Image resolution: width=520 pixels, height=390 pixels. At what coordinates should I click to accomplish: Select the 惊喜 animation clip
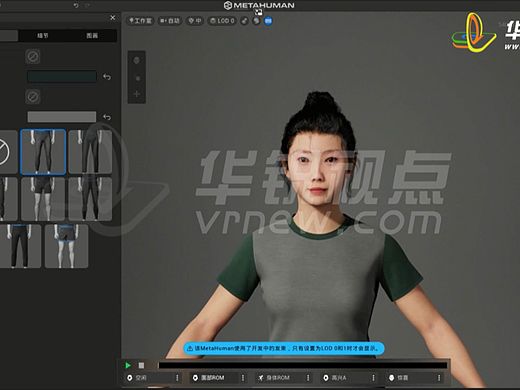tap(410, 378)
